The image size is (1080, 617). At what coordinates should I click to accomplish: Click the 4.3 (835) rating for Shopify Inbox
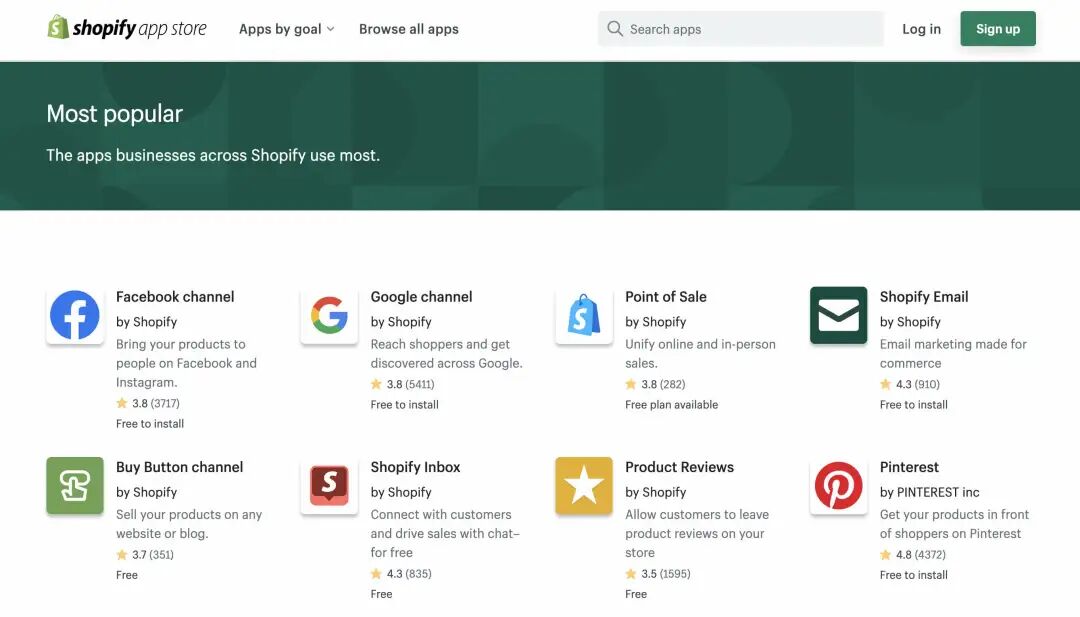point(402,574)
